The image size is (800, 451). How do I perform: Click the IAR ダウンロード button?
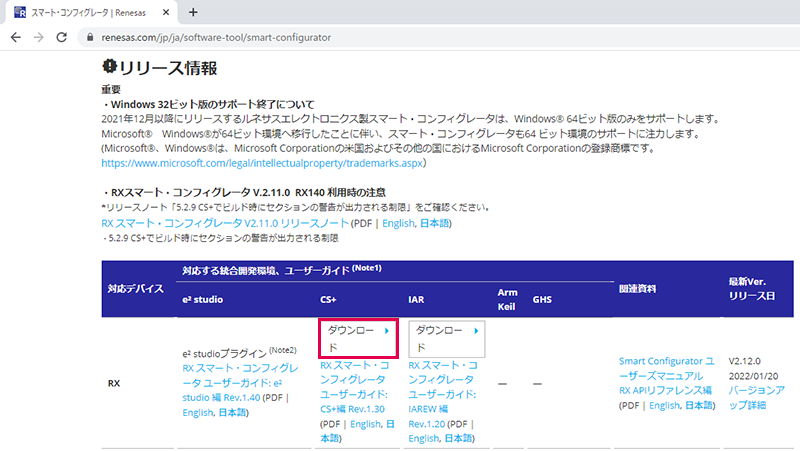(446, 339)
